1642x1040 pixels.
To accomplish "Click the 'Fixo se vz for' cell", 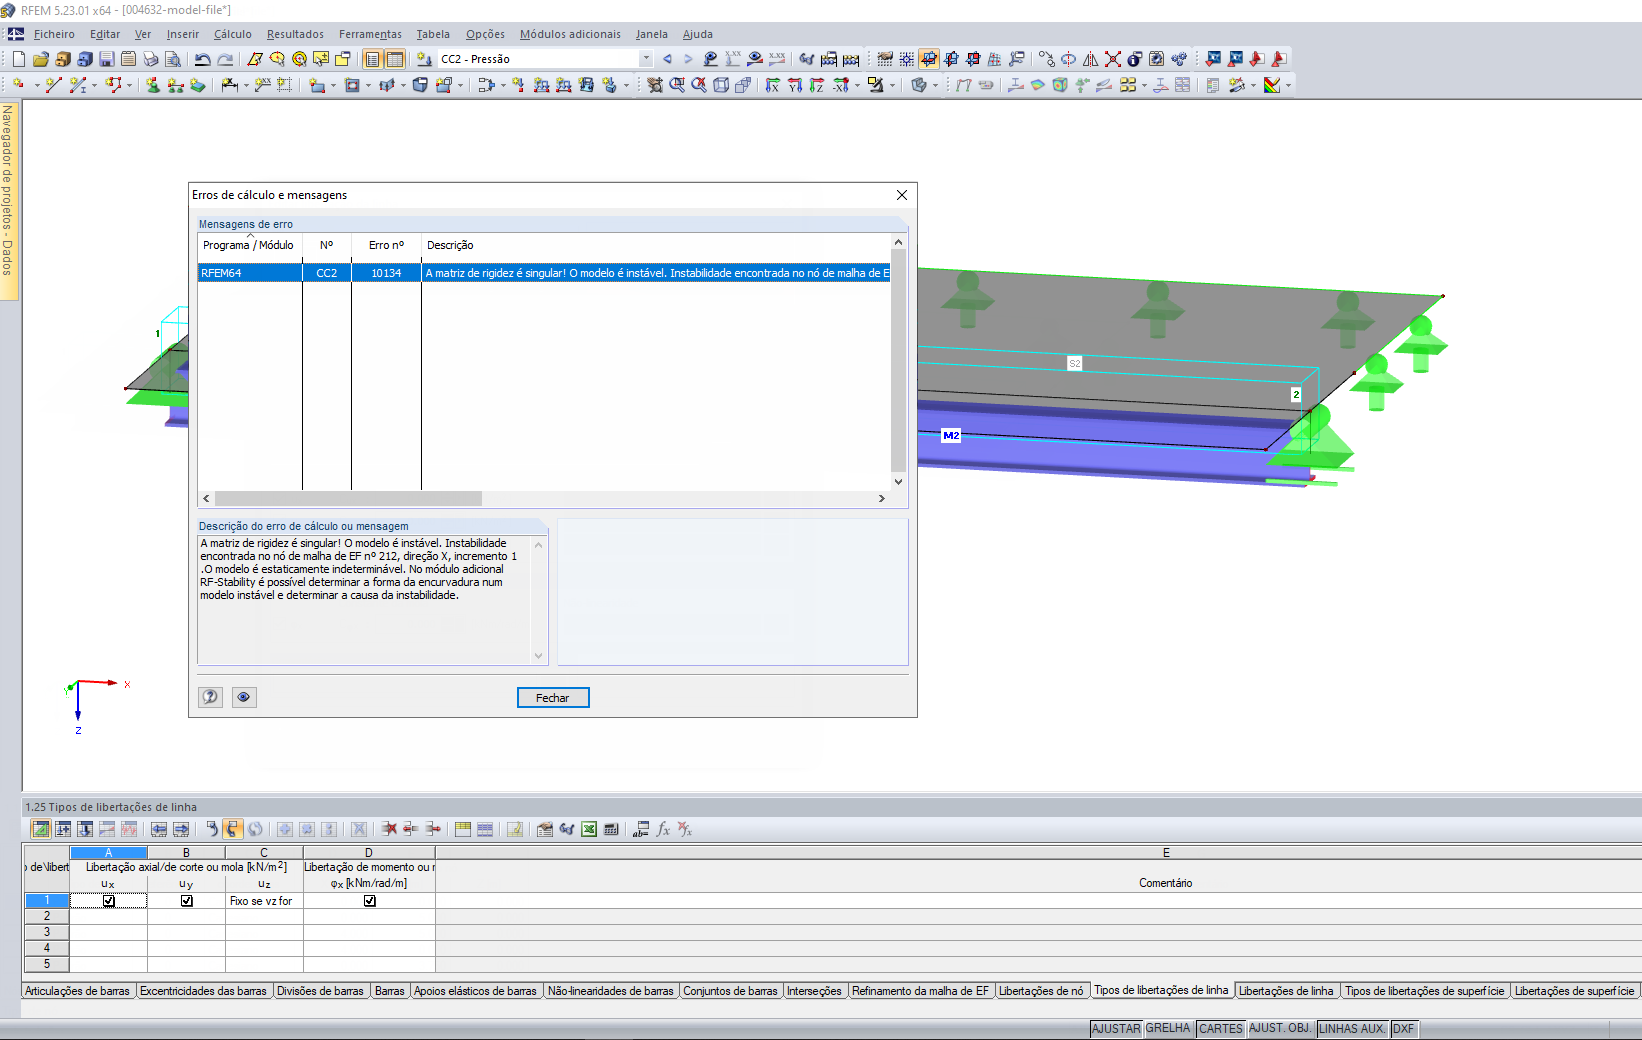I will pyautogui.click(x=264, y=901).
